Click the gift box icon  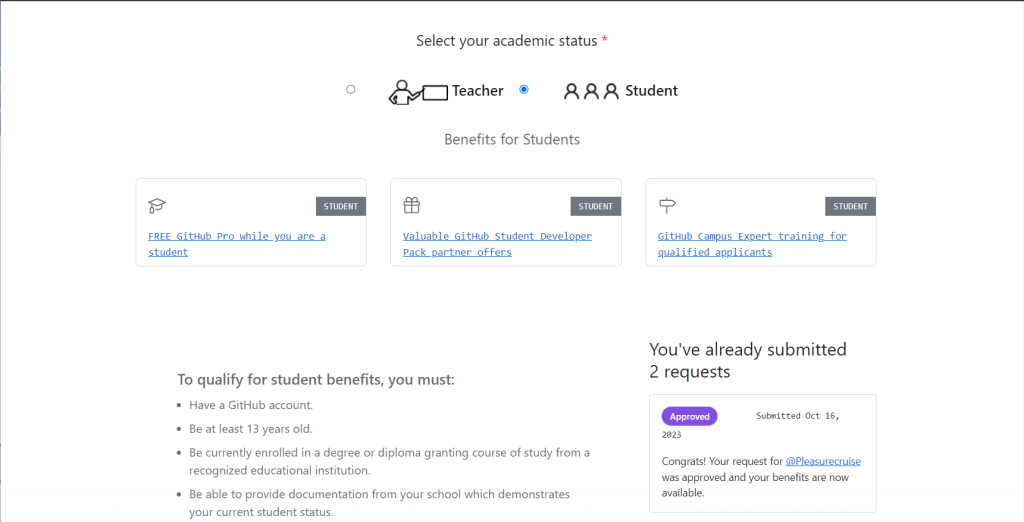(x=412, y=206)
